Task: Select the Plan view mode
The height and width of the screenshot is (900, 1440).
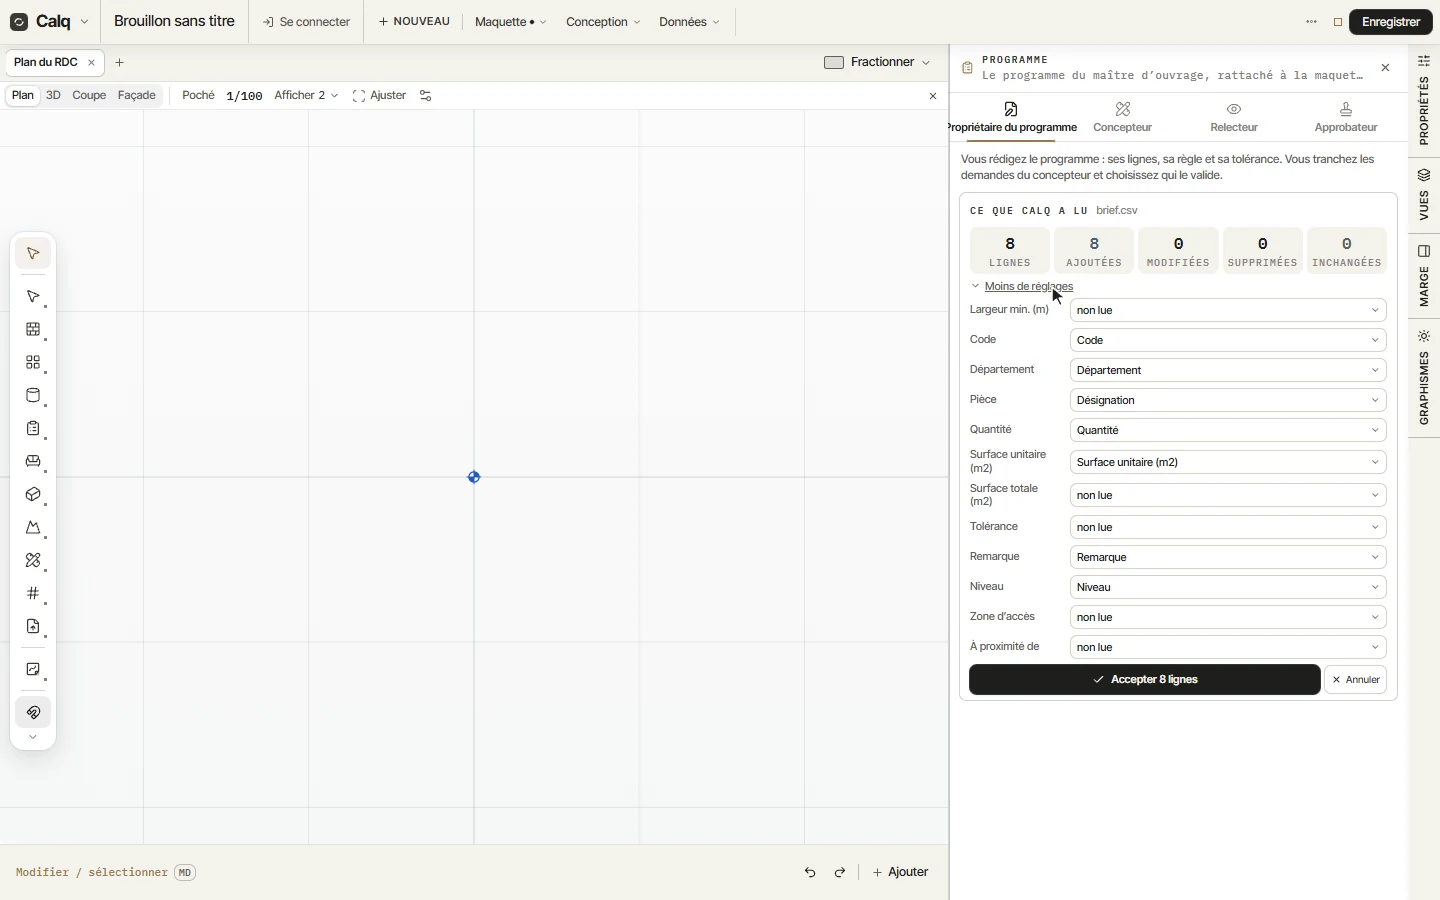Action: [x=23, y=96]
